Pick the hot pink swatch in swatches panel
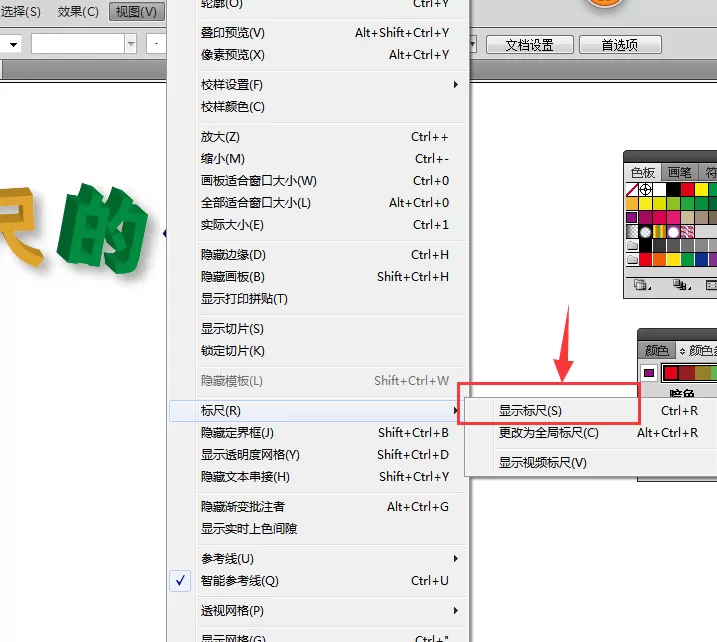 tap(673, 217)
